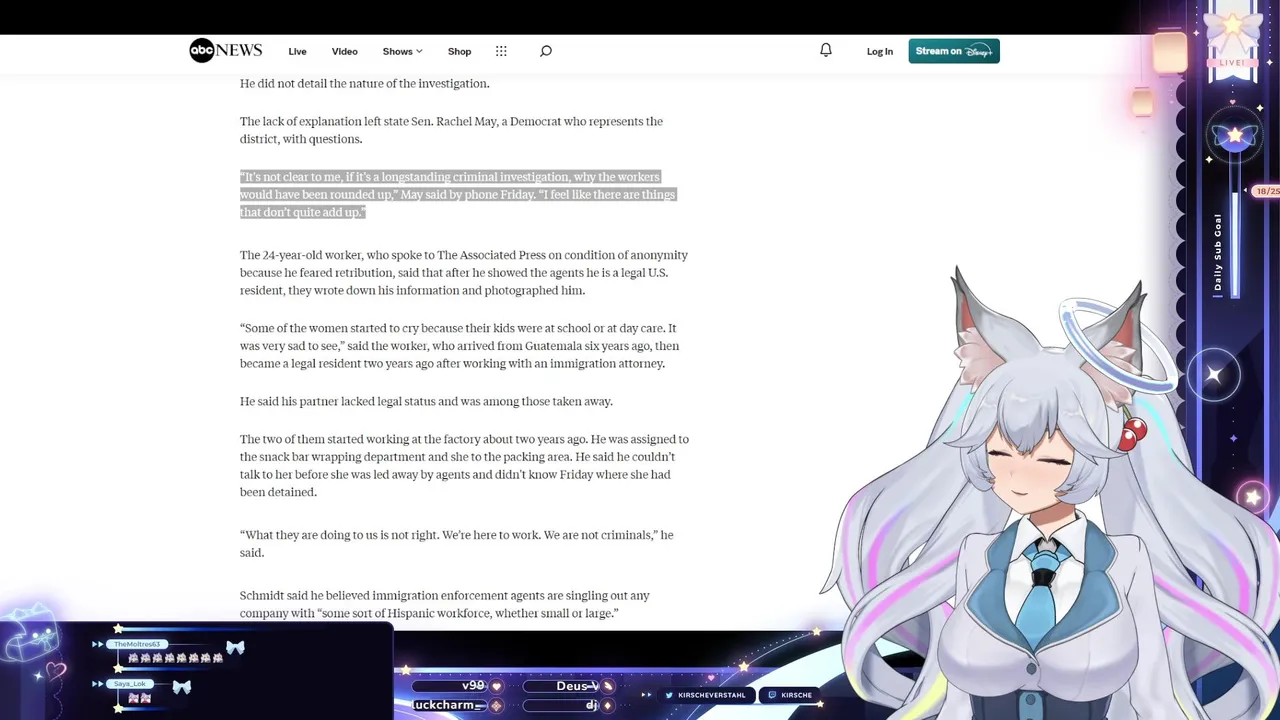1280x720 pixels.
Task: Click the Log In link
Action: coord(880,51)
